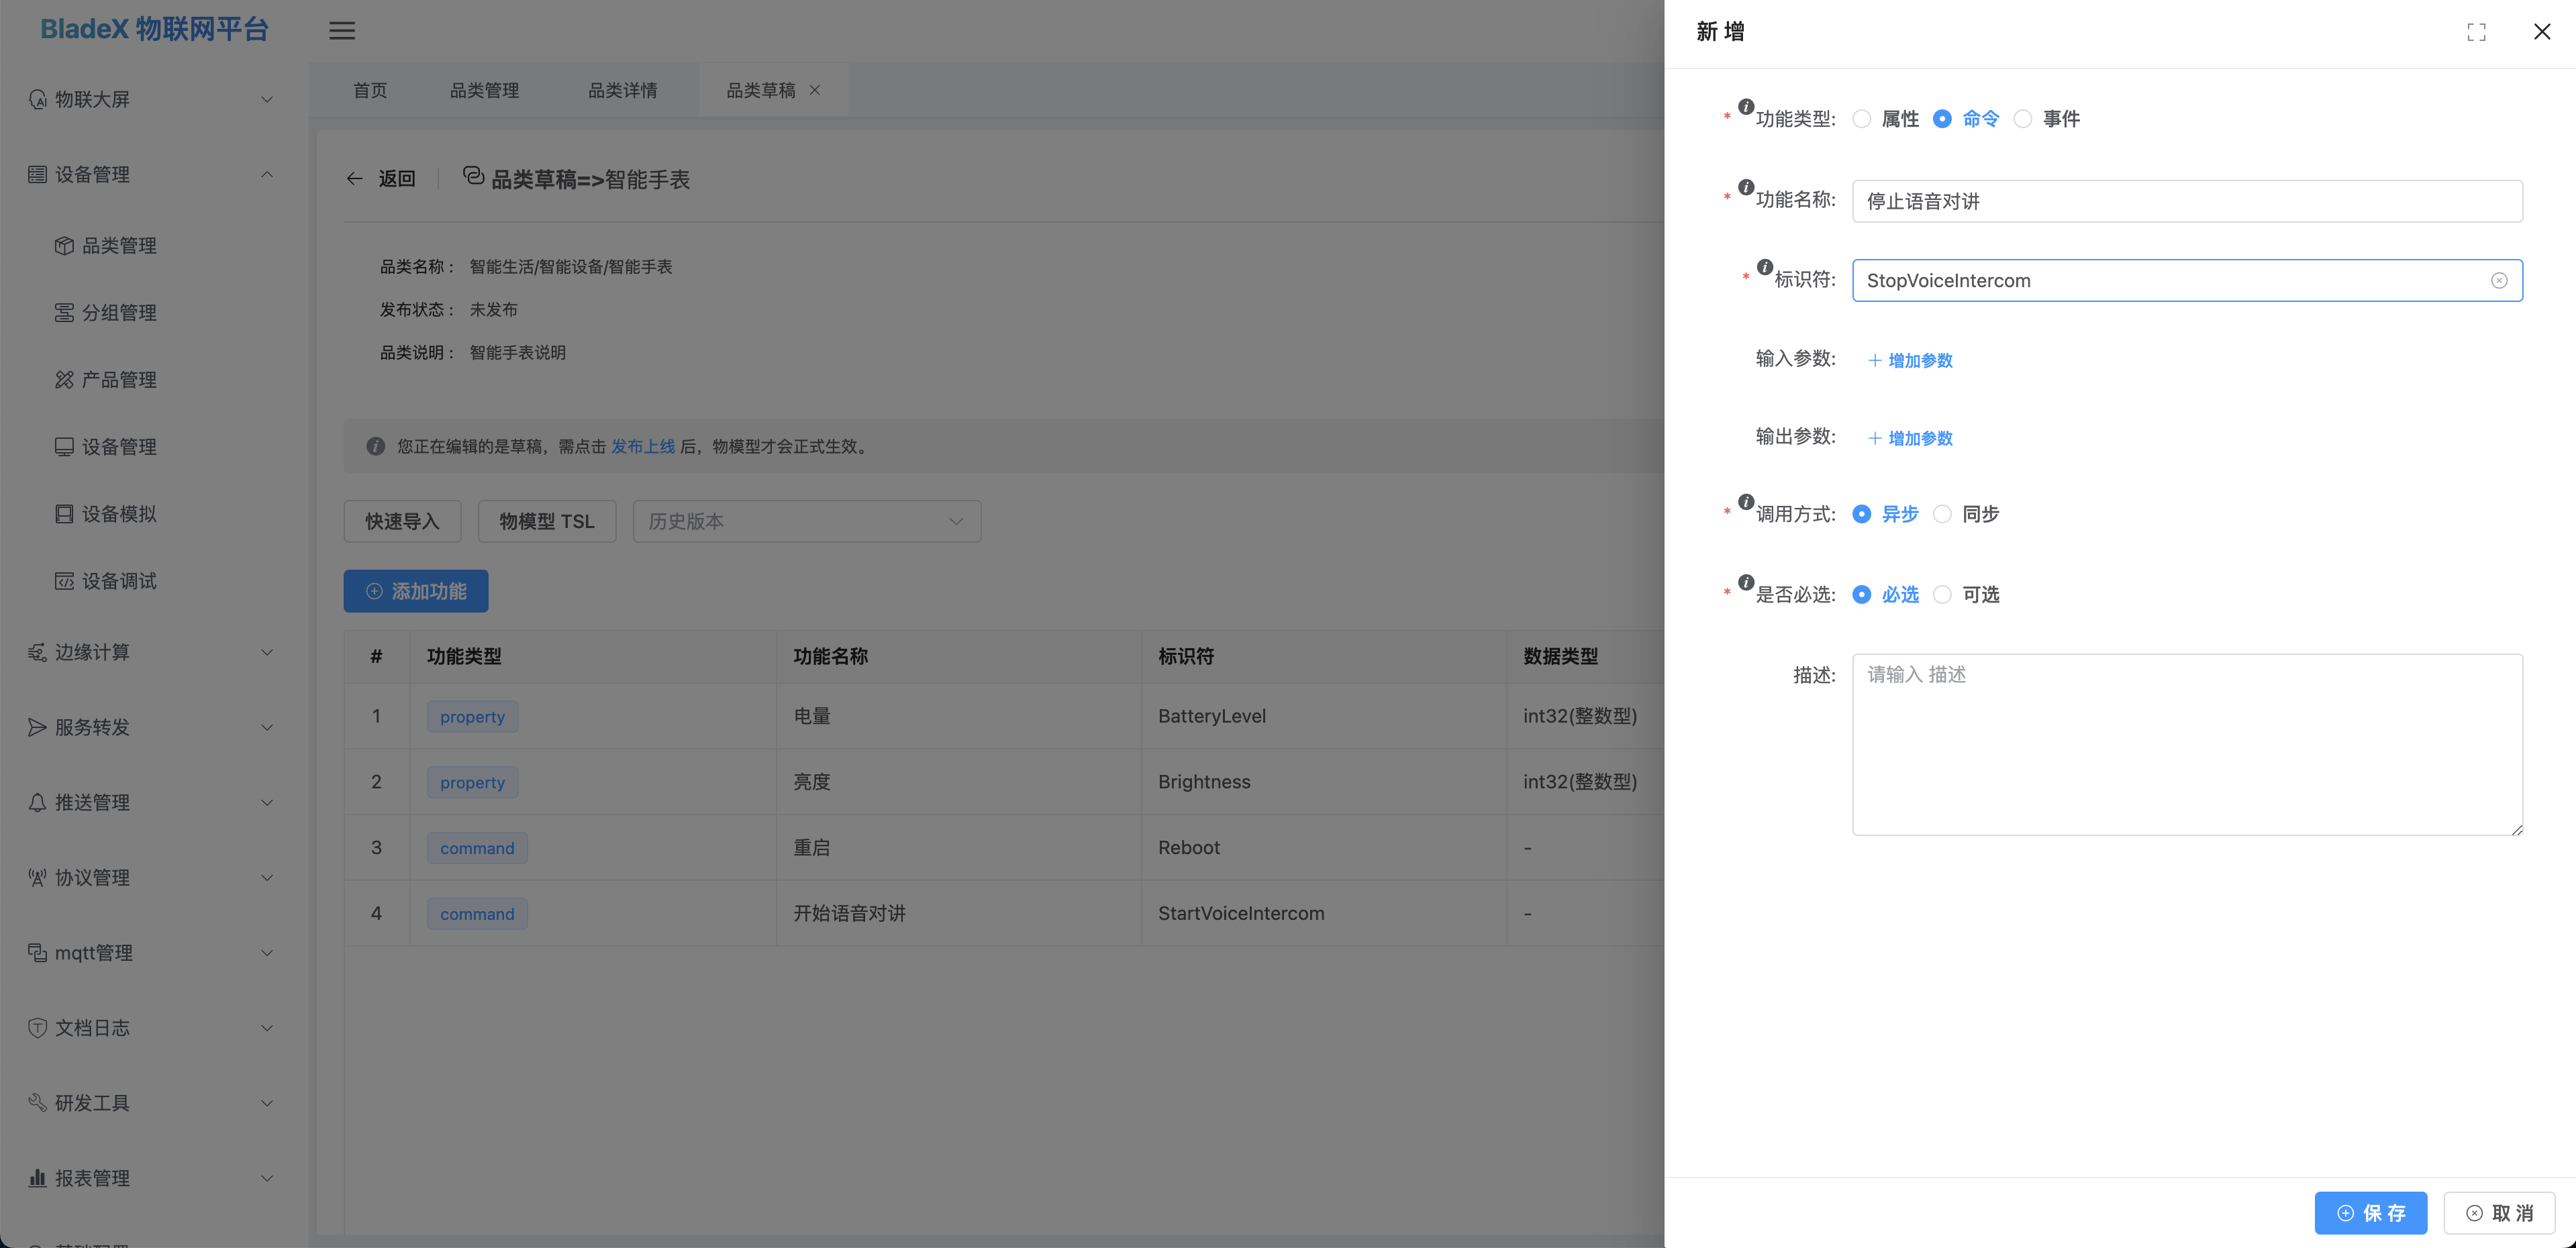
Task: Click the 设备调试 icon
Action: tap(64, 581)
